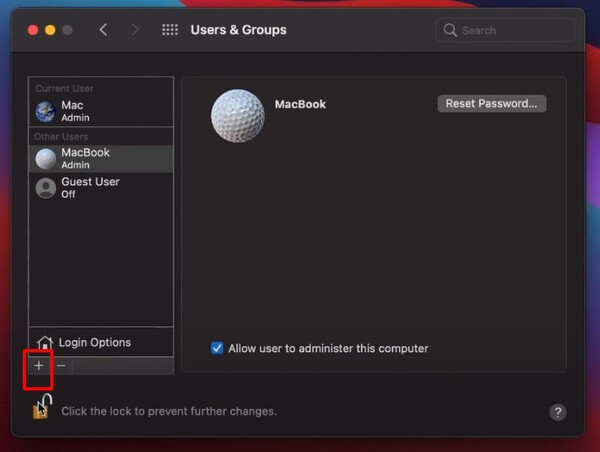Click the back navigation arrow

tap(103, 29)
